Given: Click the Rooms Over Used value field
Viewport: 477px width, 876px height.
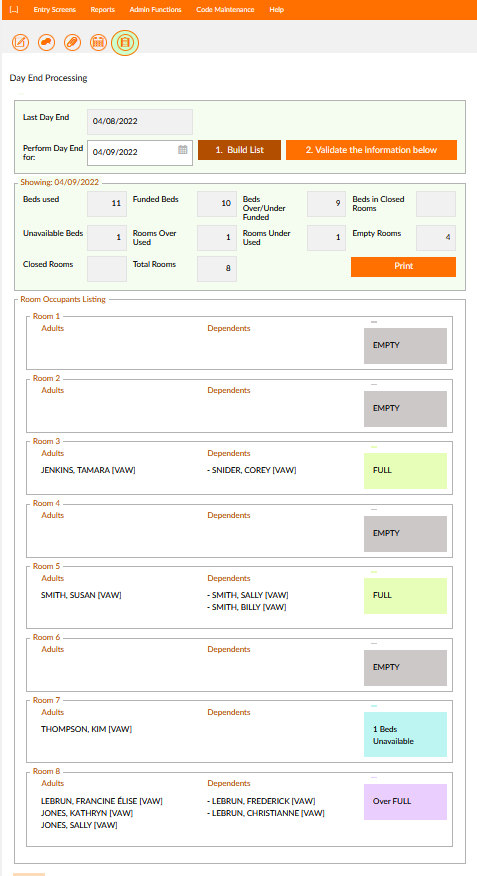Looking at the screenshot, I should (x=217, y=237).
